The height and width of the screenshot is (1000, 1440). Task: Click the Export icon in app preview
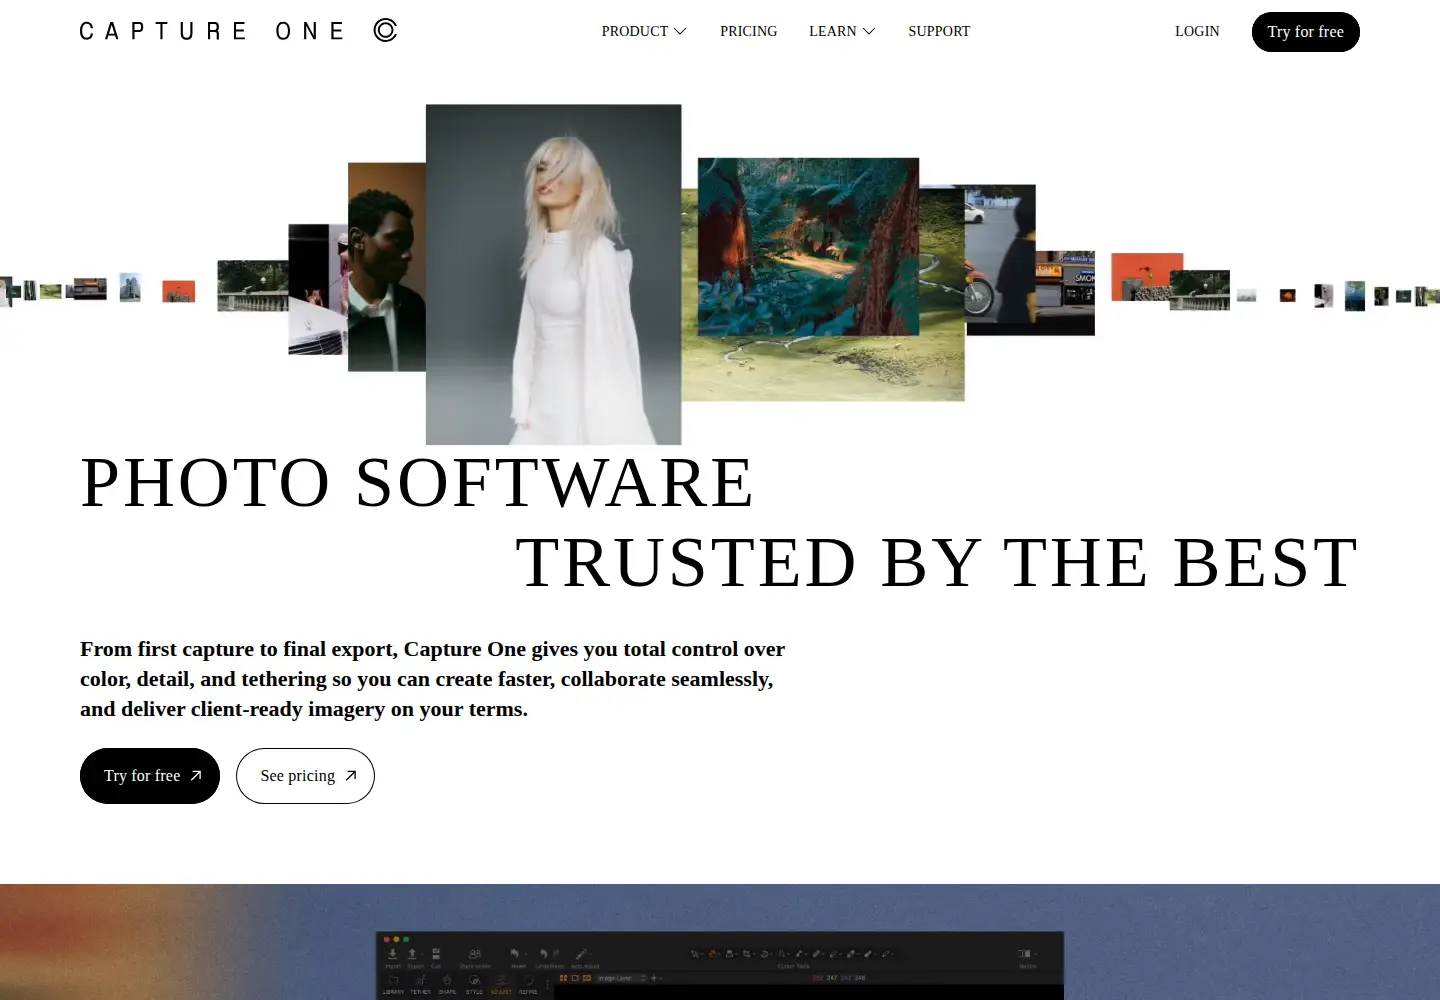(412, 954)
